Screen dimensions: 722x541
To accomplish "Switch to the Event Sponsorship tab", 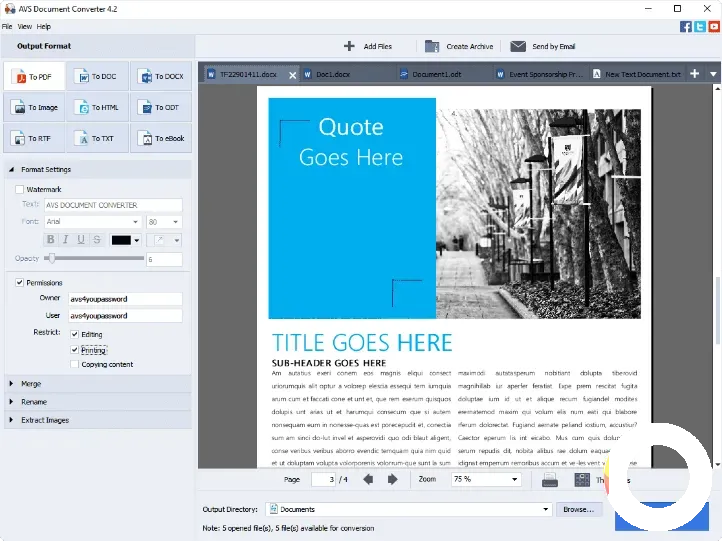I will [x=541, y=74].
